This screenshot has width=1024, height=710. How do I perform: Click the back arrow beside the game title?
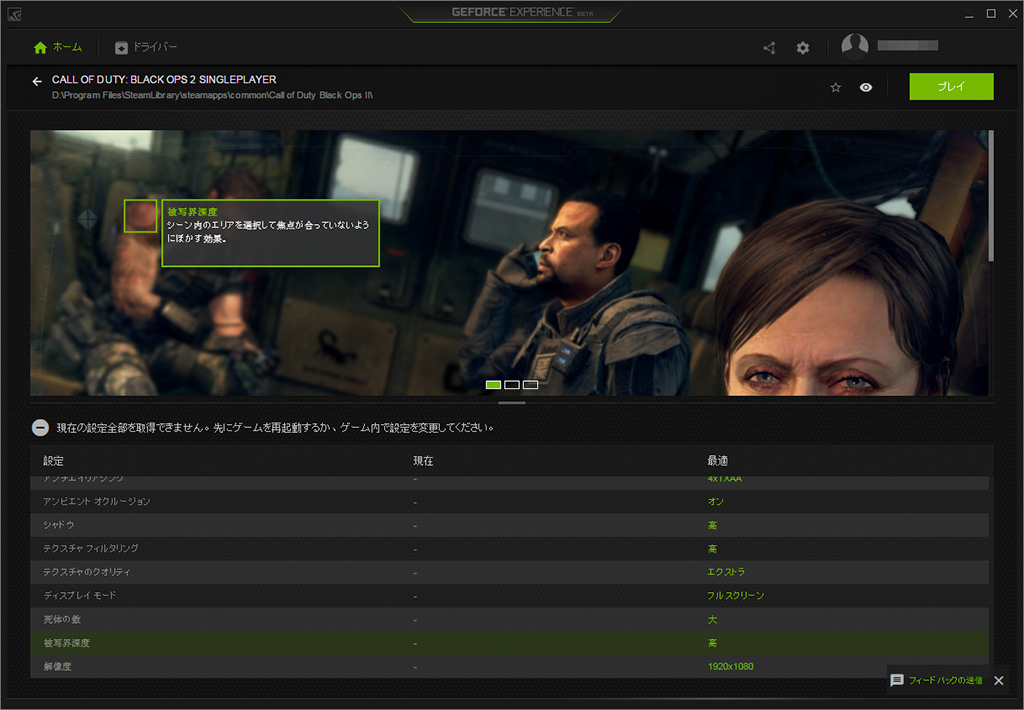point(37,82)
